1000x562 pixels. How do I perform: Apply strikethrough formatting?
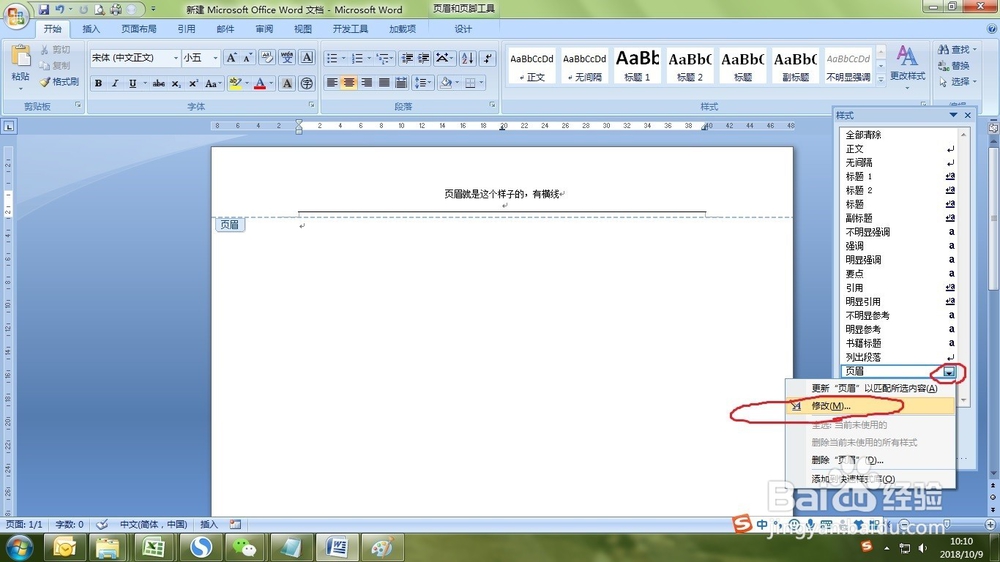click(159, 84)
